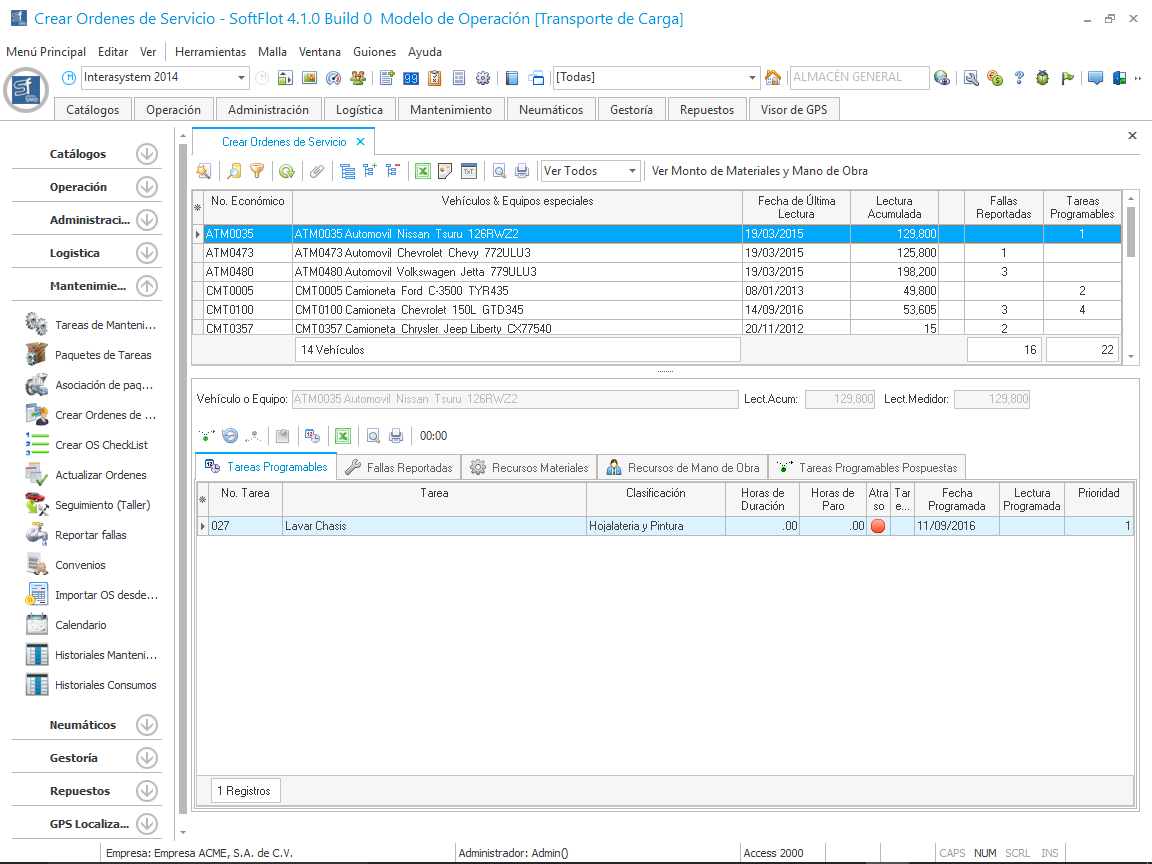
Task: Open the Ver Todos dropdown
Action: 632,171
